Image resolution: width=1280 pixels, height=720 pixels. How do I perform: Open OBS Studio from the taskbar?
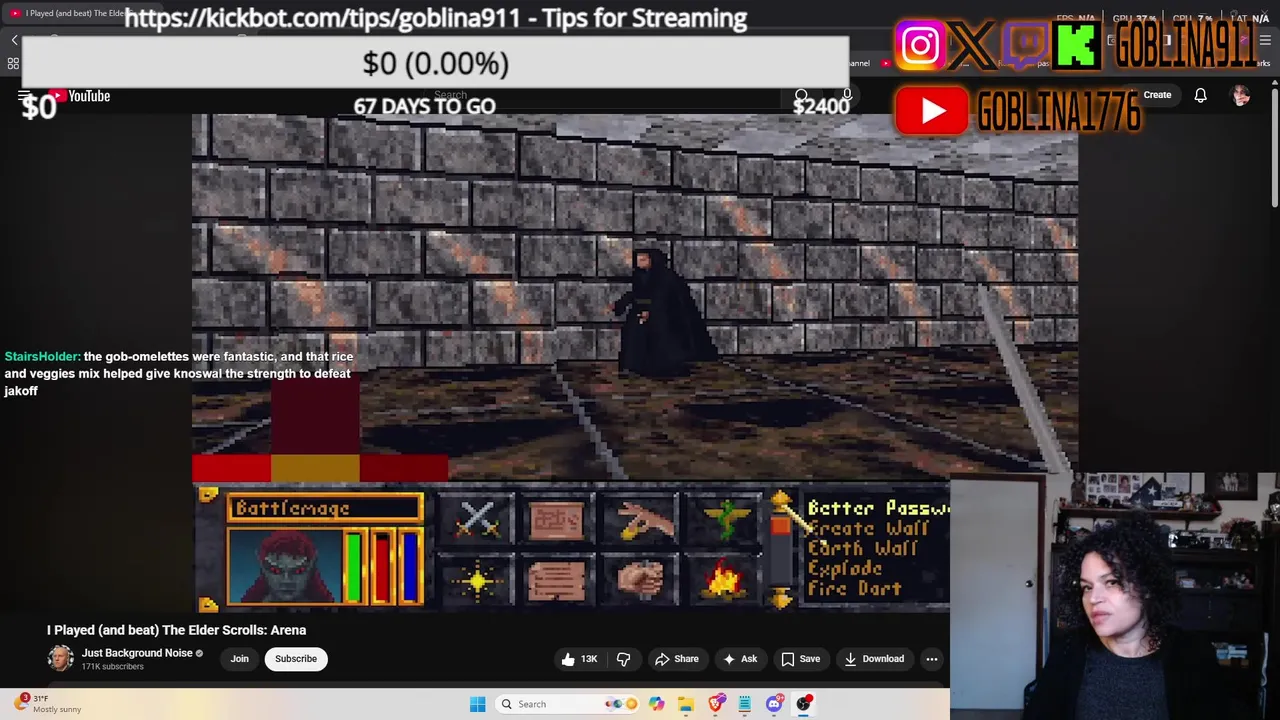(x=804, y=704)
